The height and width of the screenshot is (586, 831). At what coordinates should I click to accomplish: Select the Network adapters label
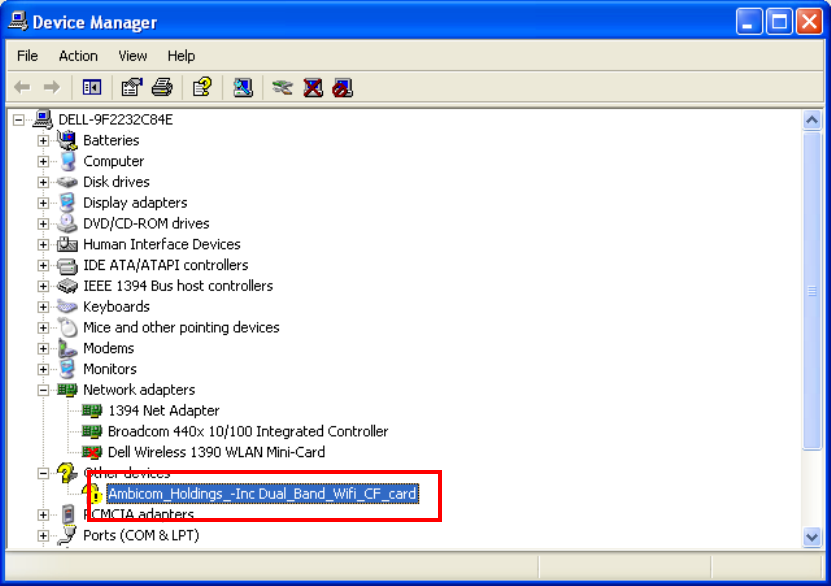(x=139, y=390)
